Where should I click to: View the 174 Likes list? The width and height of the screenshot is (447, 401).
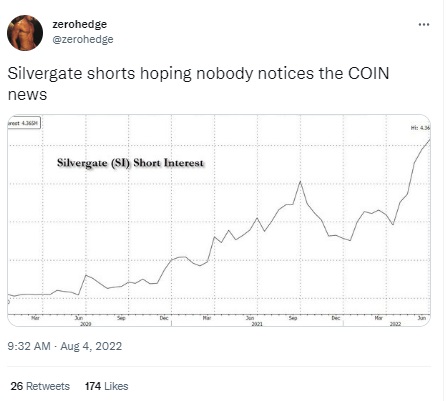point(106,386)
